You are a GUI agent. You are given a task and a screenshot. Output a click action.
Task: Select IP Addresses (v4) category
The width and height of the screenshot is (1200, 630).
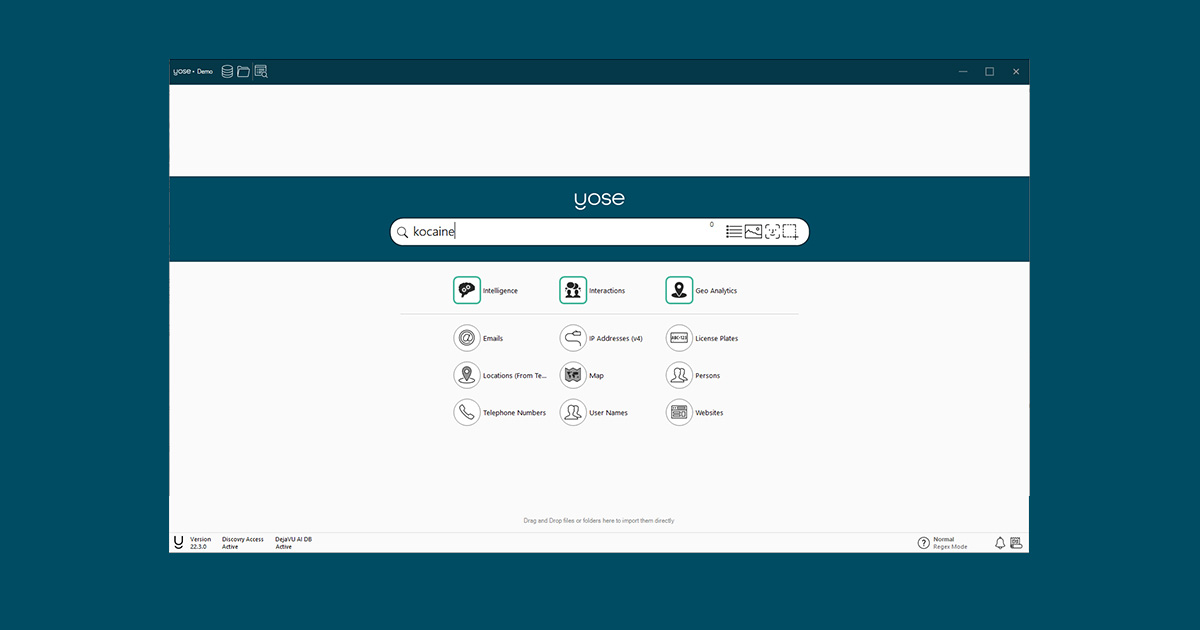pos(573,339)
